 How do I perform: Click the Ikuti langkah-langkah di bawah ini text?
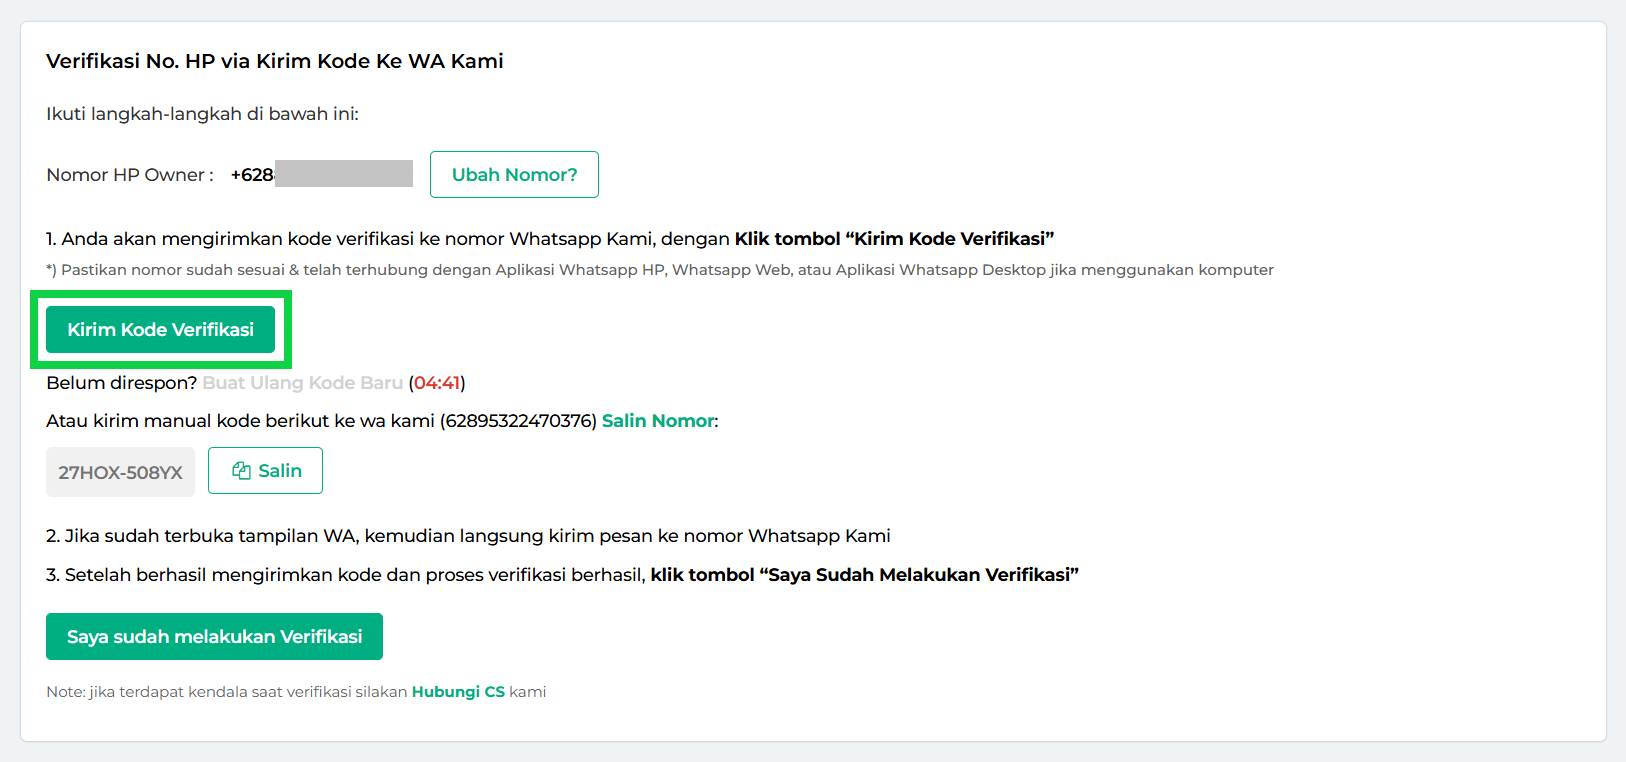[x=202, y=114]
